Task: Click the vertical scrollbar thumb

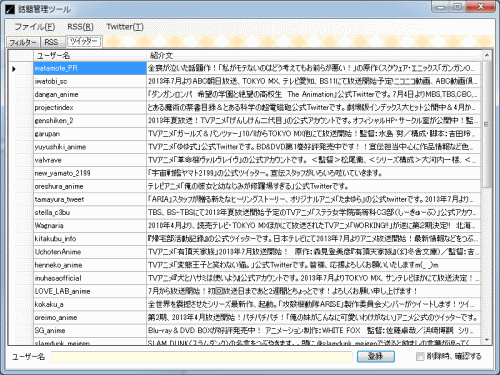Action: pos(486,124)
